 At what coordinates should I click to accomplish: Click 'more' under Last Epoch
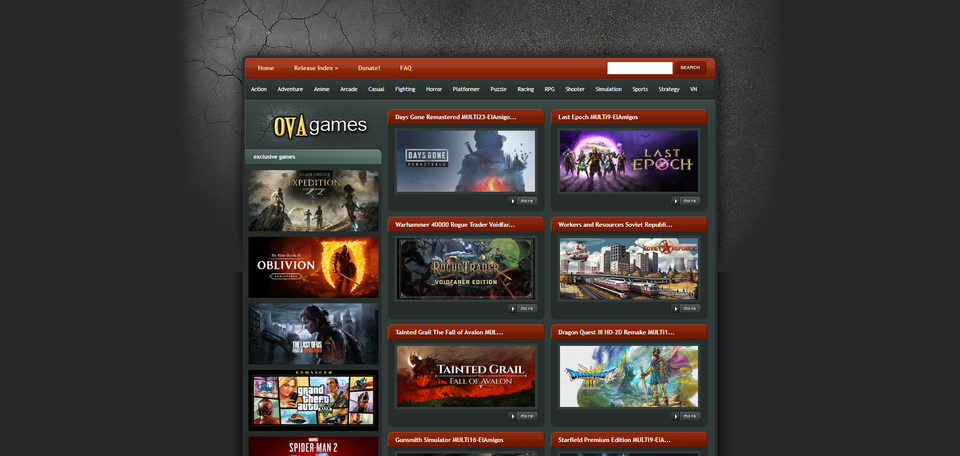(x=690, y=201)
